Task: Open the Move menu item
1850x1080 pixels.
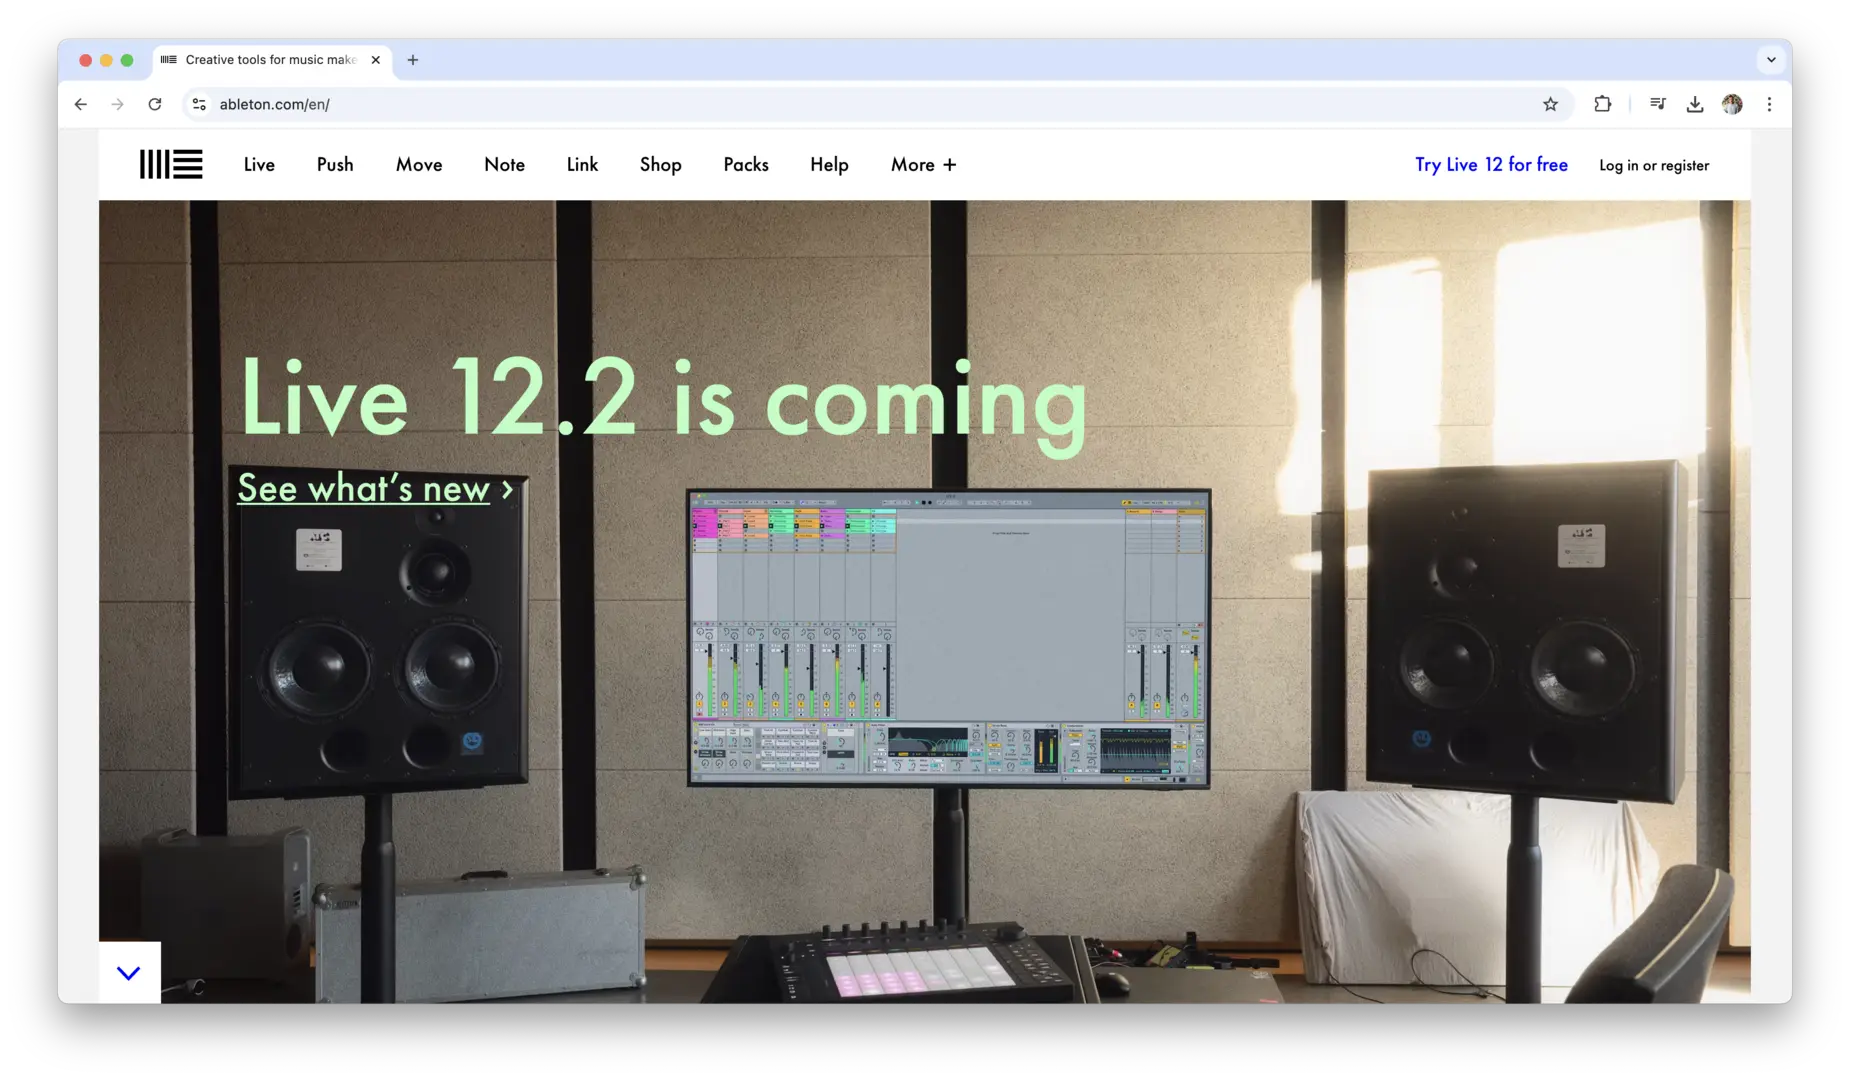Action: tap(419, 165)
